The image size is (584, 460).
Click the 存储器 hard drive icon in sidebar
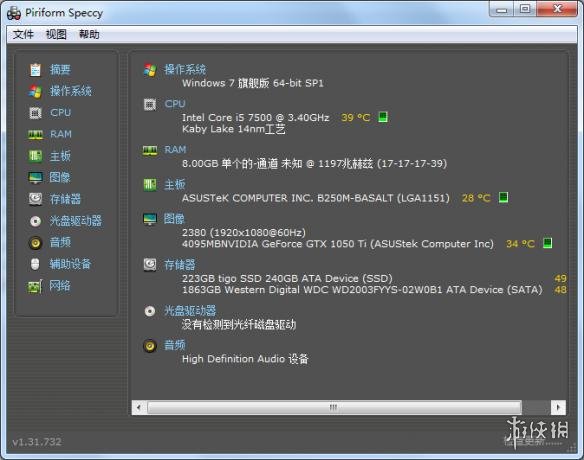35,199
